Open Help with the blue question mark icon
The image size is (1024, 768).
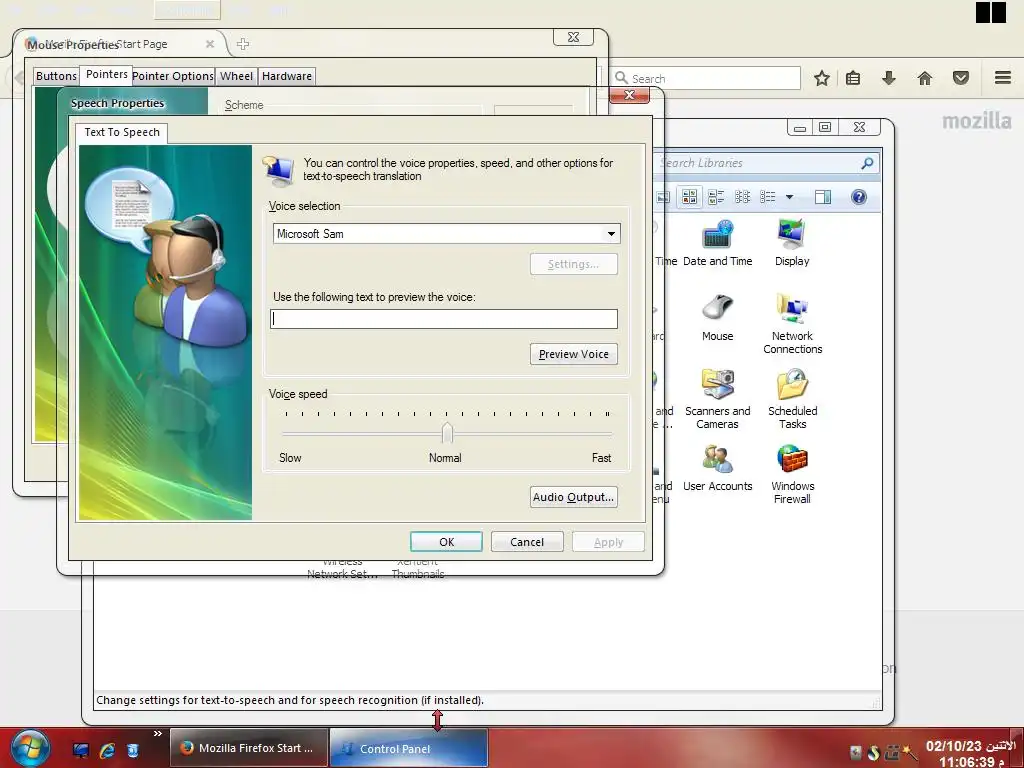click(x=859, y=197)
